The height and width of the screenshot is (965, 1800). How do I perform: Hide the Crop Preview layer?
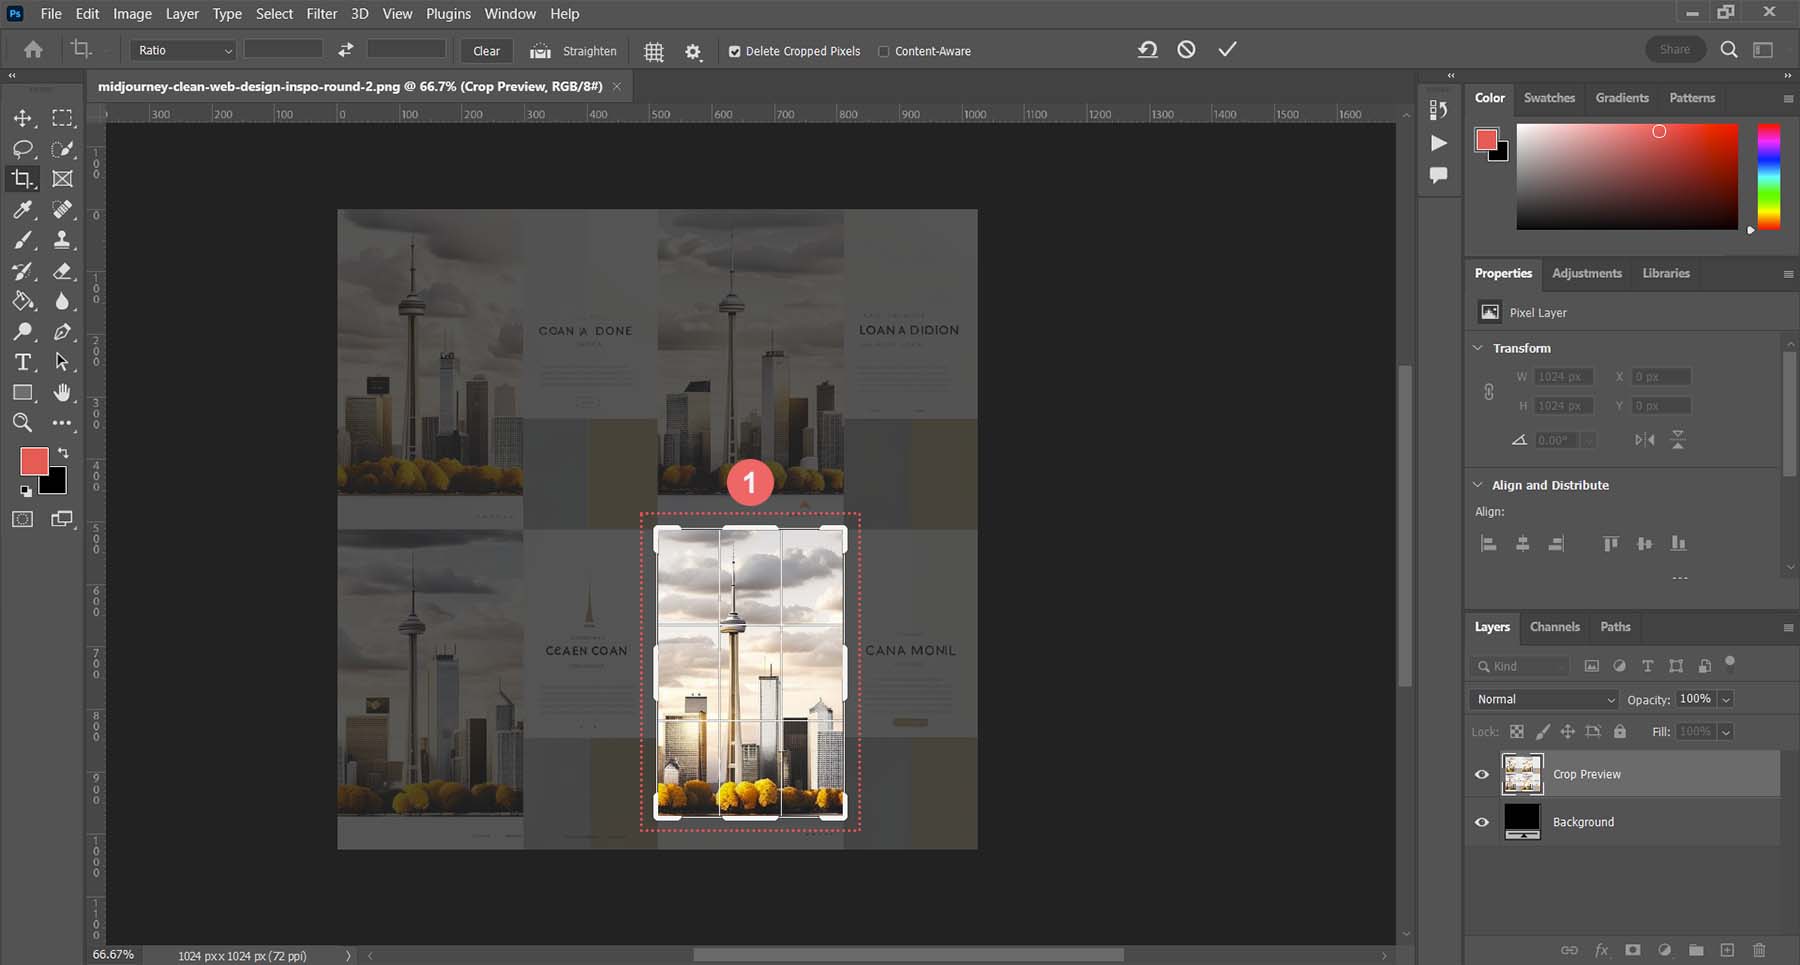pyautogui.click(x=1482, y=774)
